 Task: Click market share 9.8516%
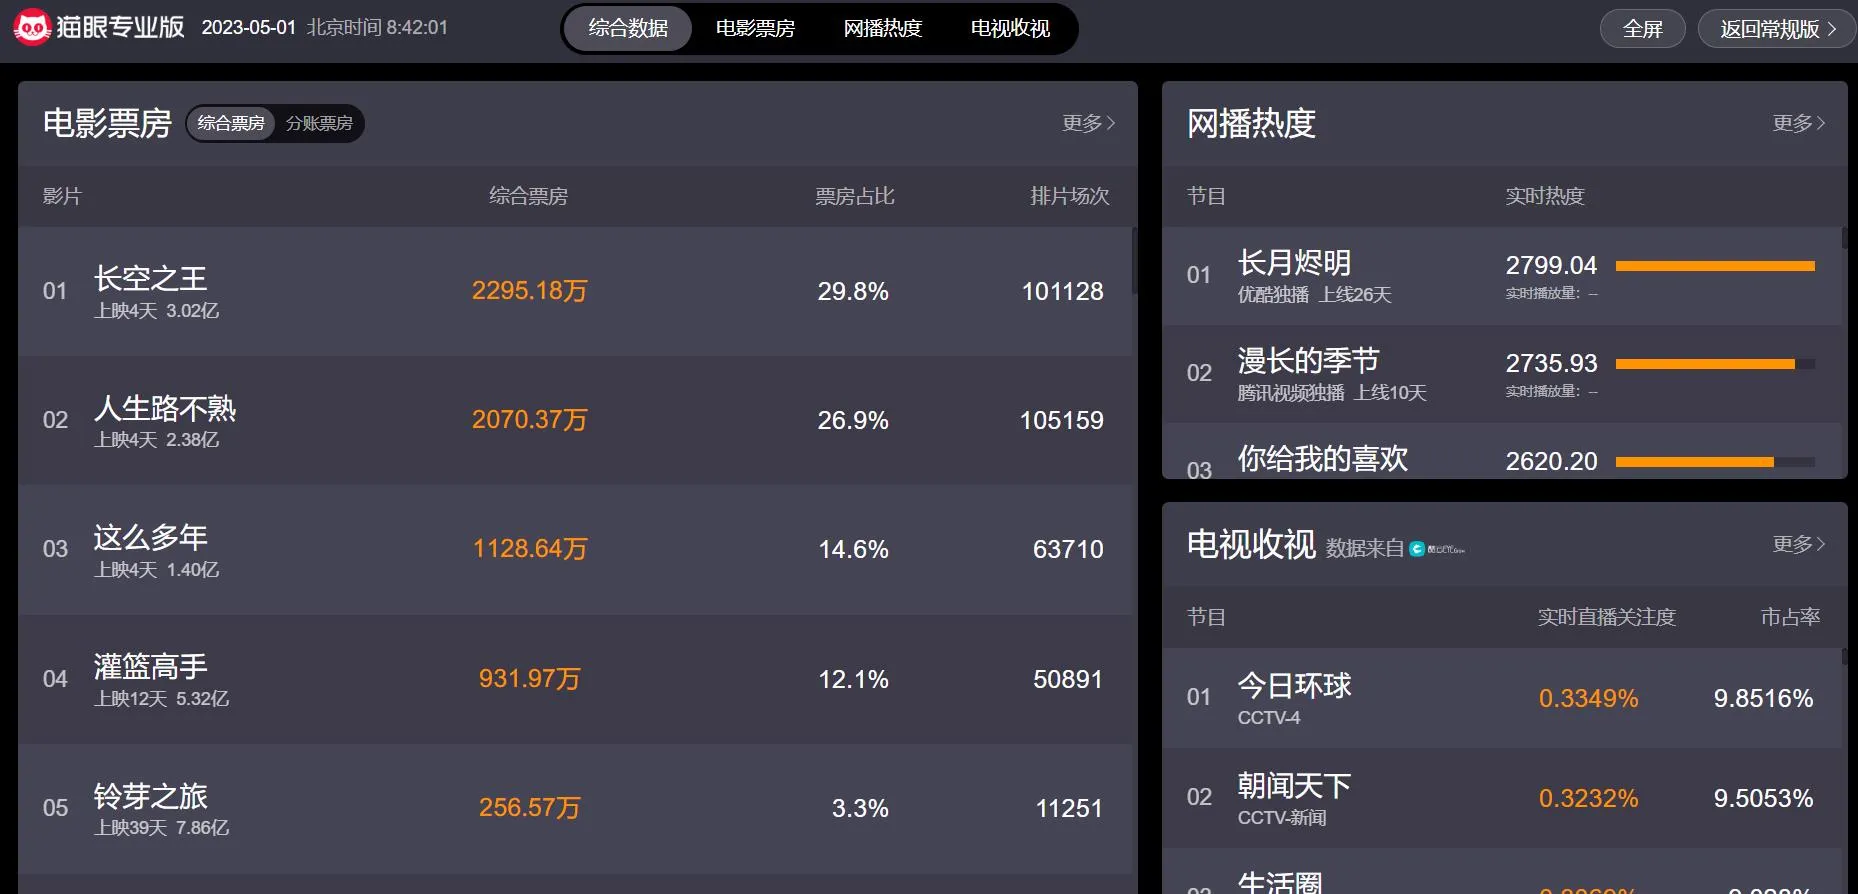pos(1763,698)
